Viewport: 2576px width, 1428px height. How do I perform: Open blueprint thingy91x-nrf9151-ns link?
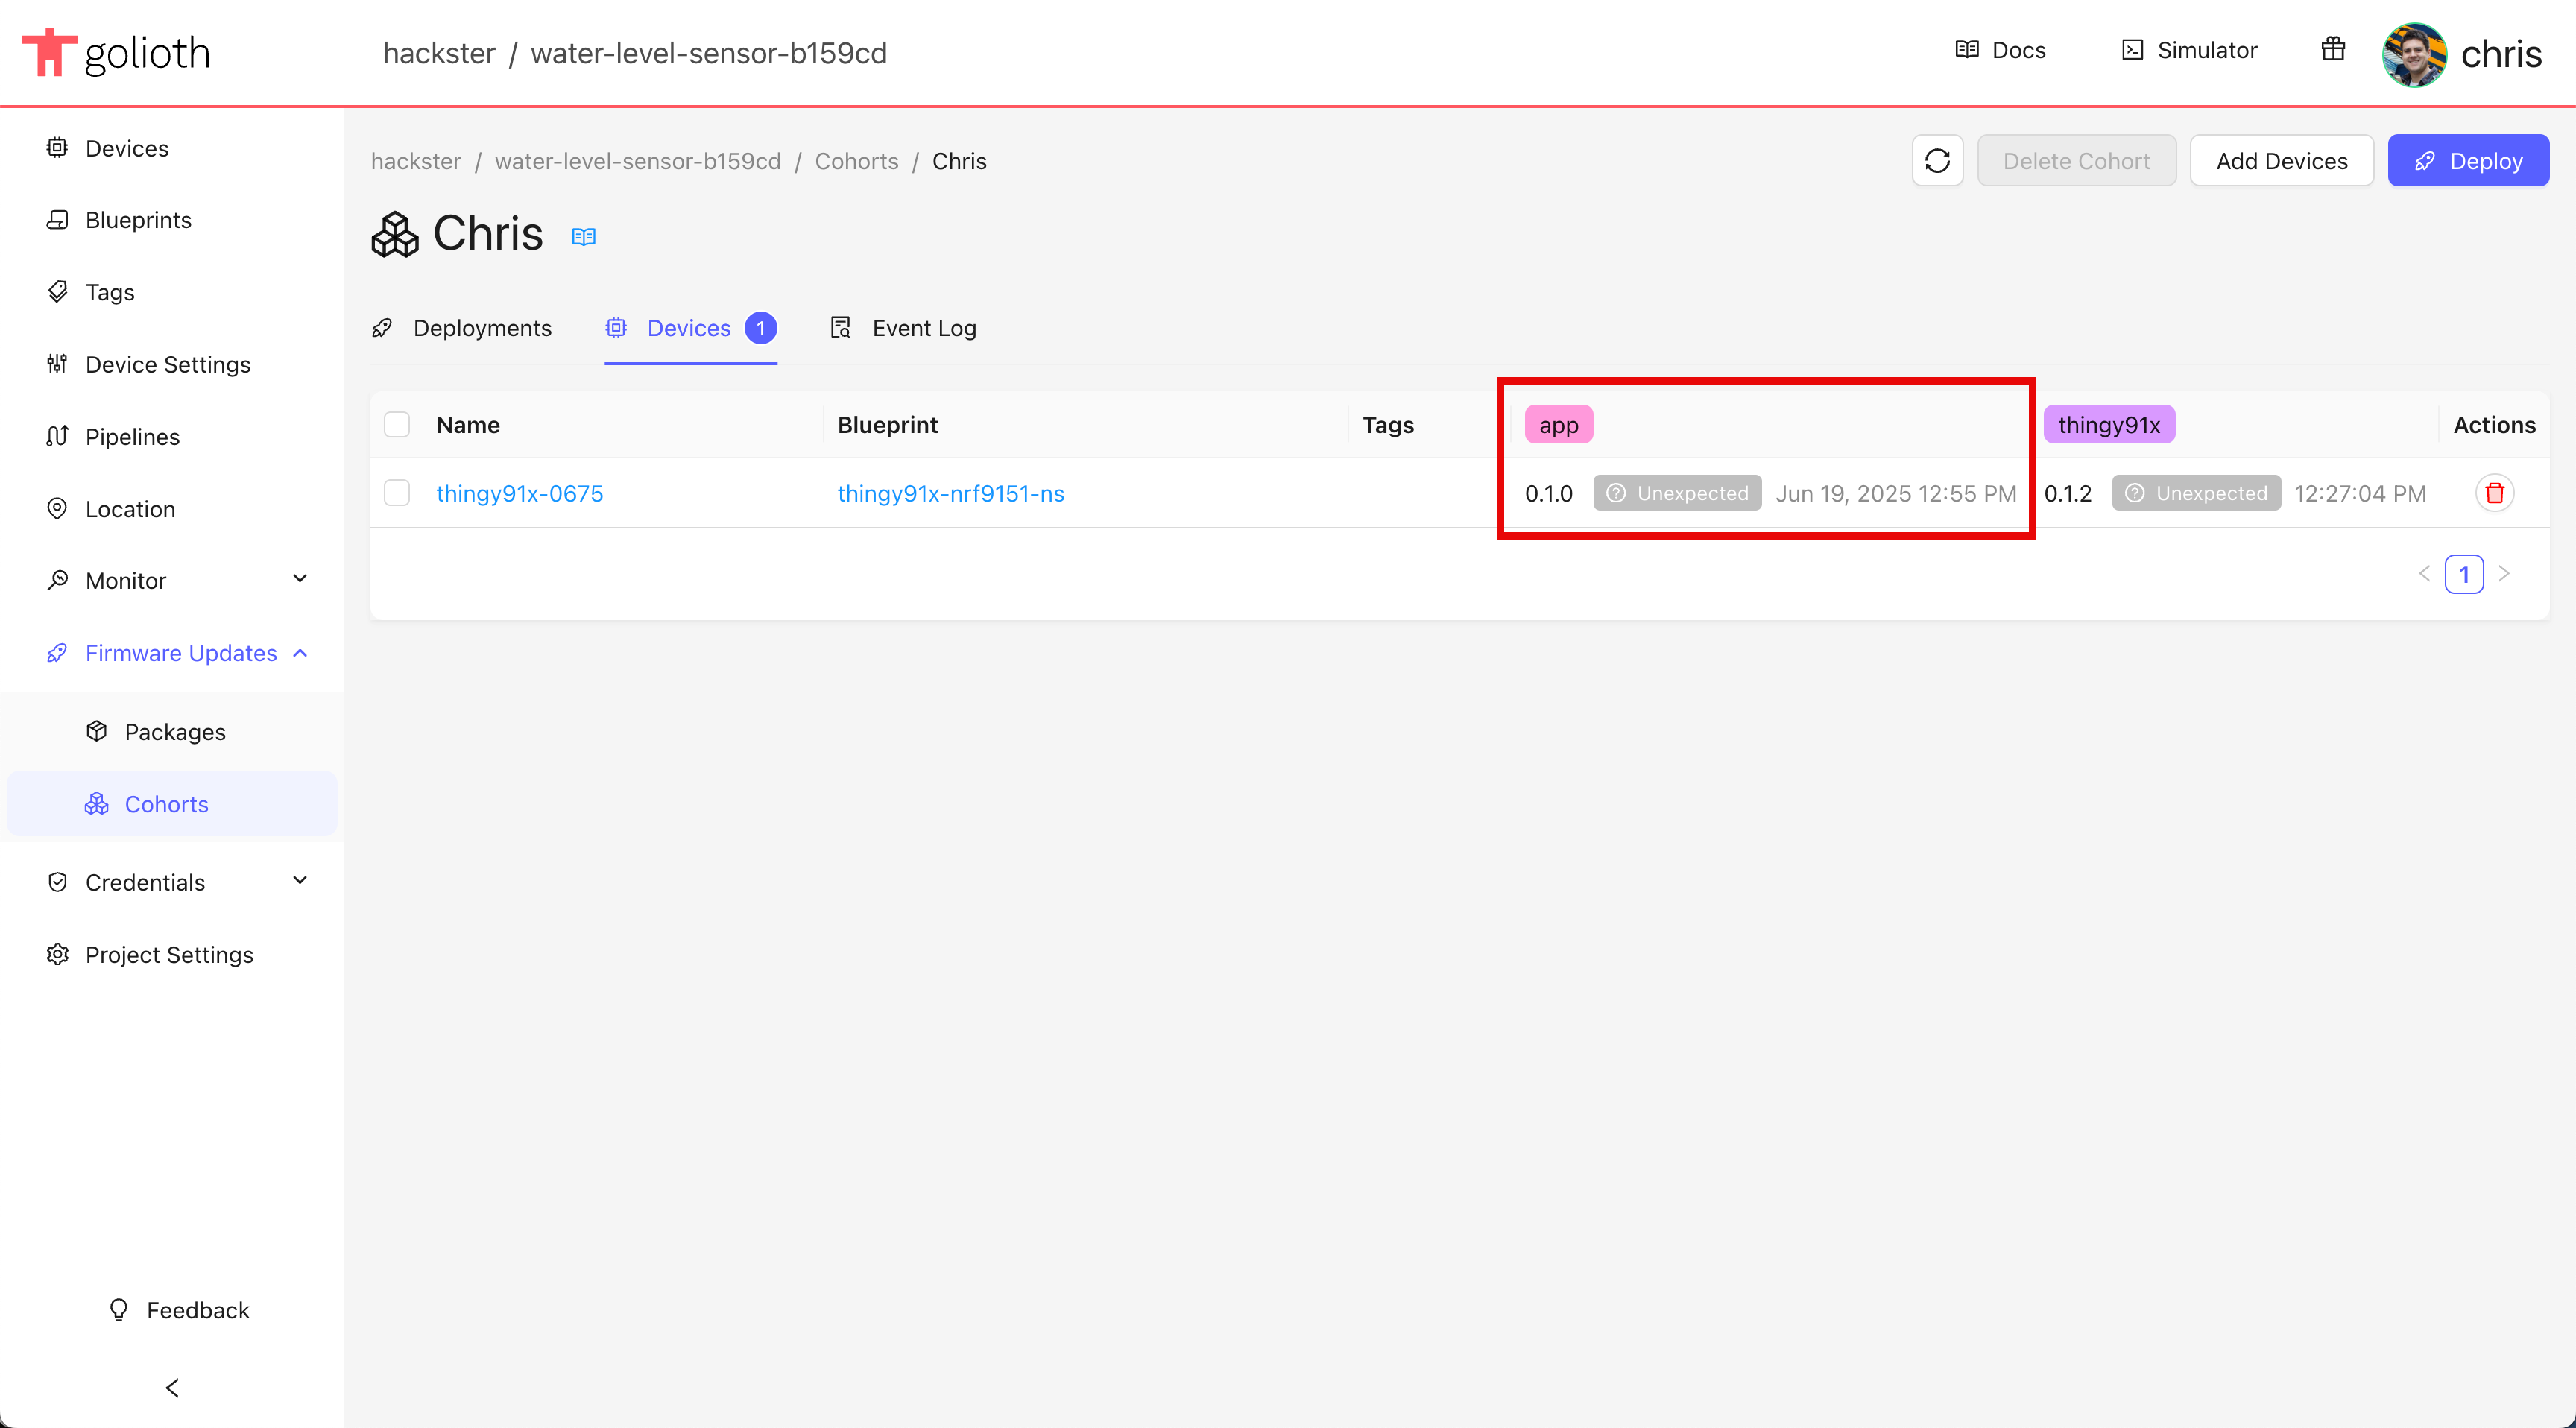(951, 493)
